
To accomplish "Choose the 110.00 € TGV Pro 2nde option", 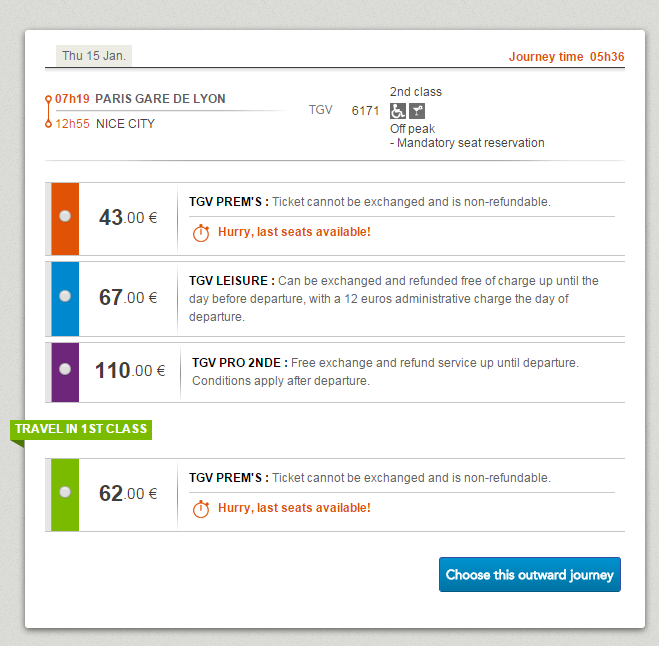I will point(65,370).
